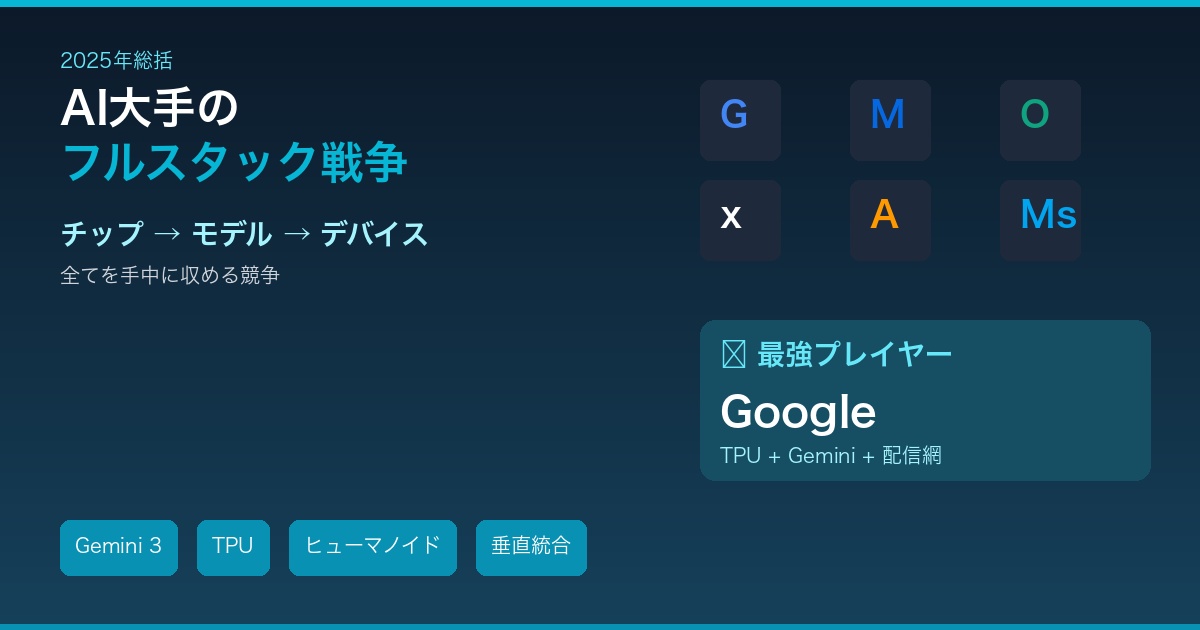Click the ヒューマノイド tag
1200x630 pixels.
point(373,547)
